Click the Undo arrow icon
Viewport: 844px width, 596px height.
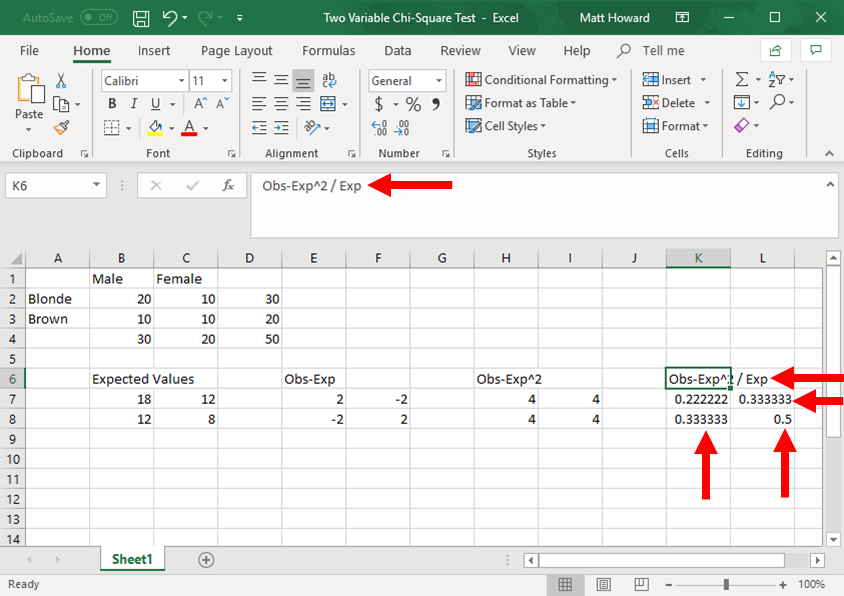(170, 18)
